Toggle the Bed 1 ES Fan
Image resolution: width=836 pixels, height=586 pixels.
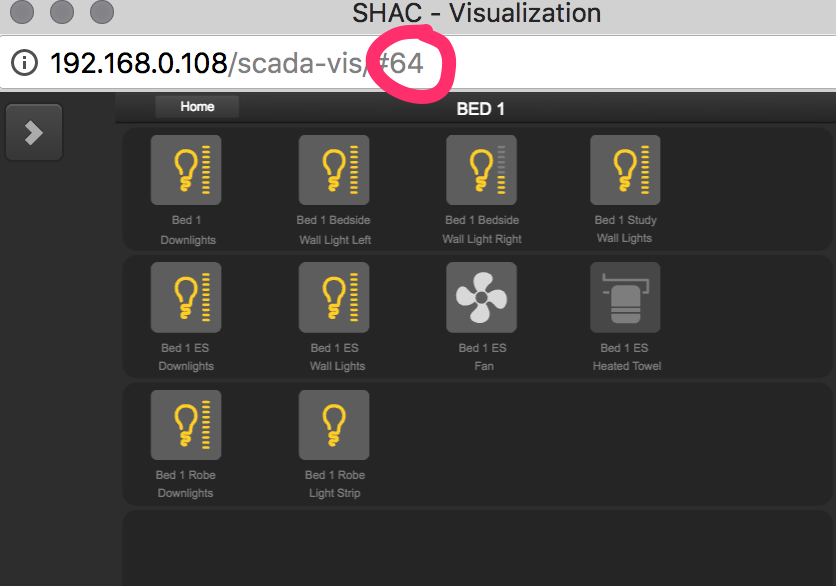(x=481, y=297)
